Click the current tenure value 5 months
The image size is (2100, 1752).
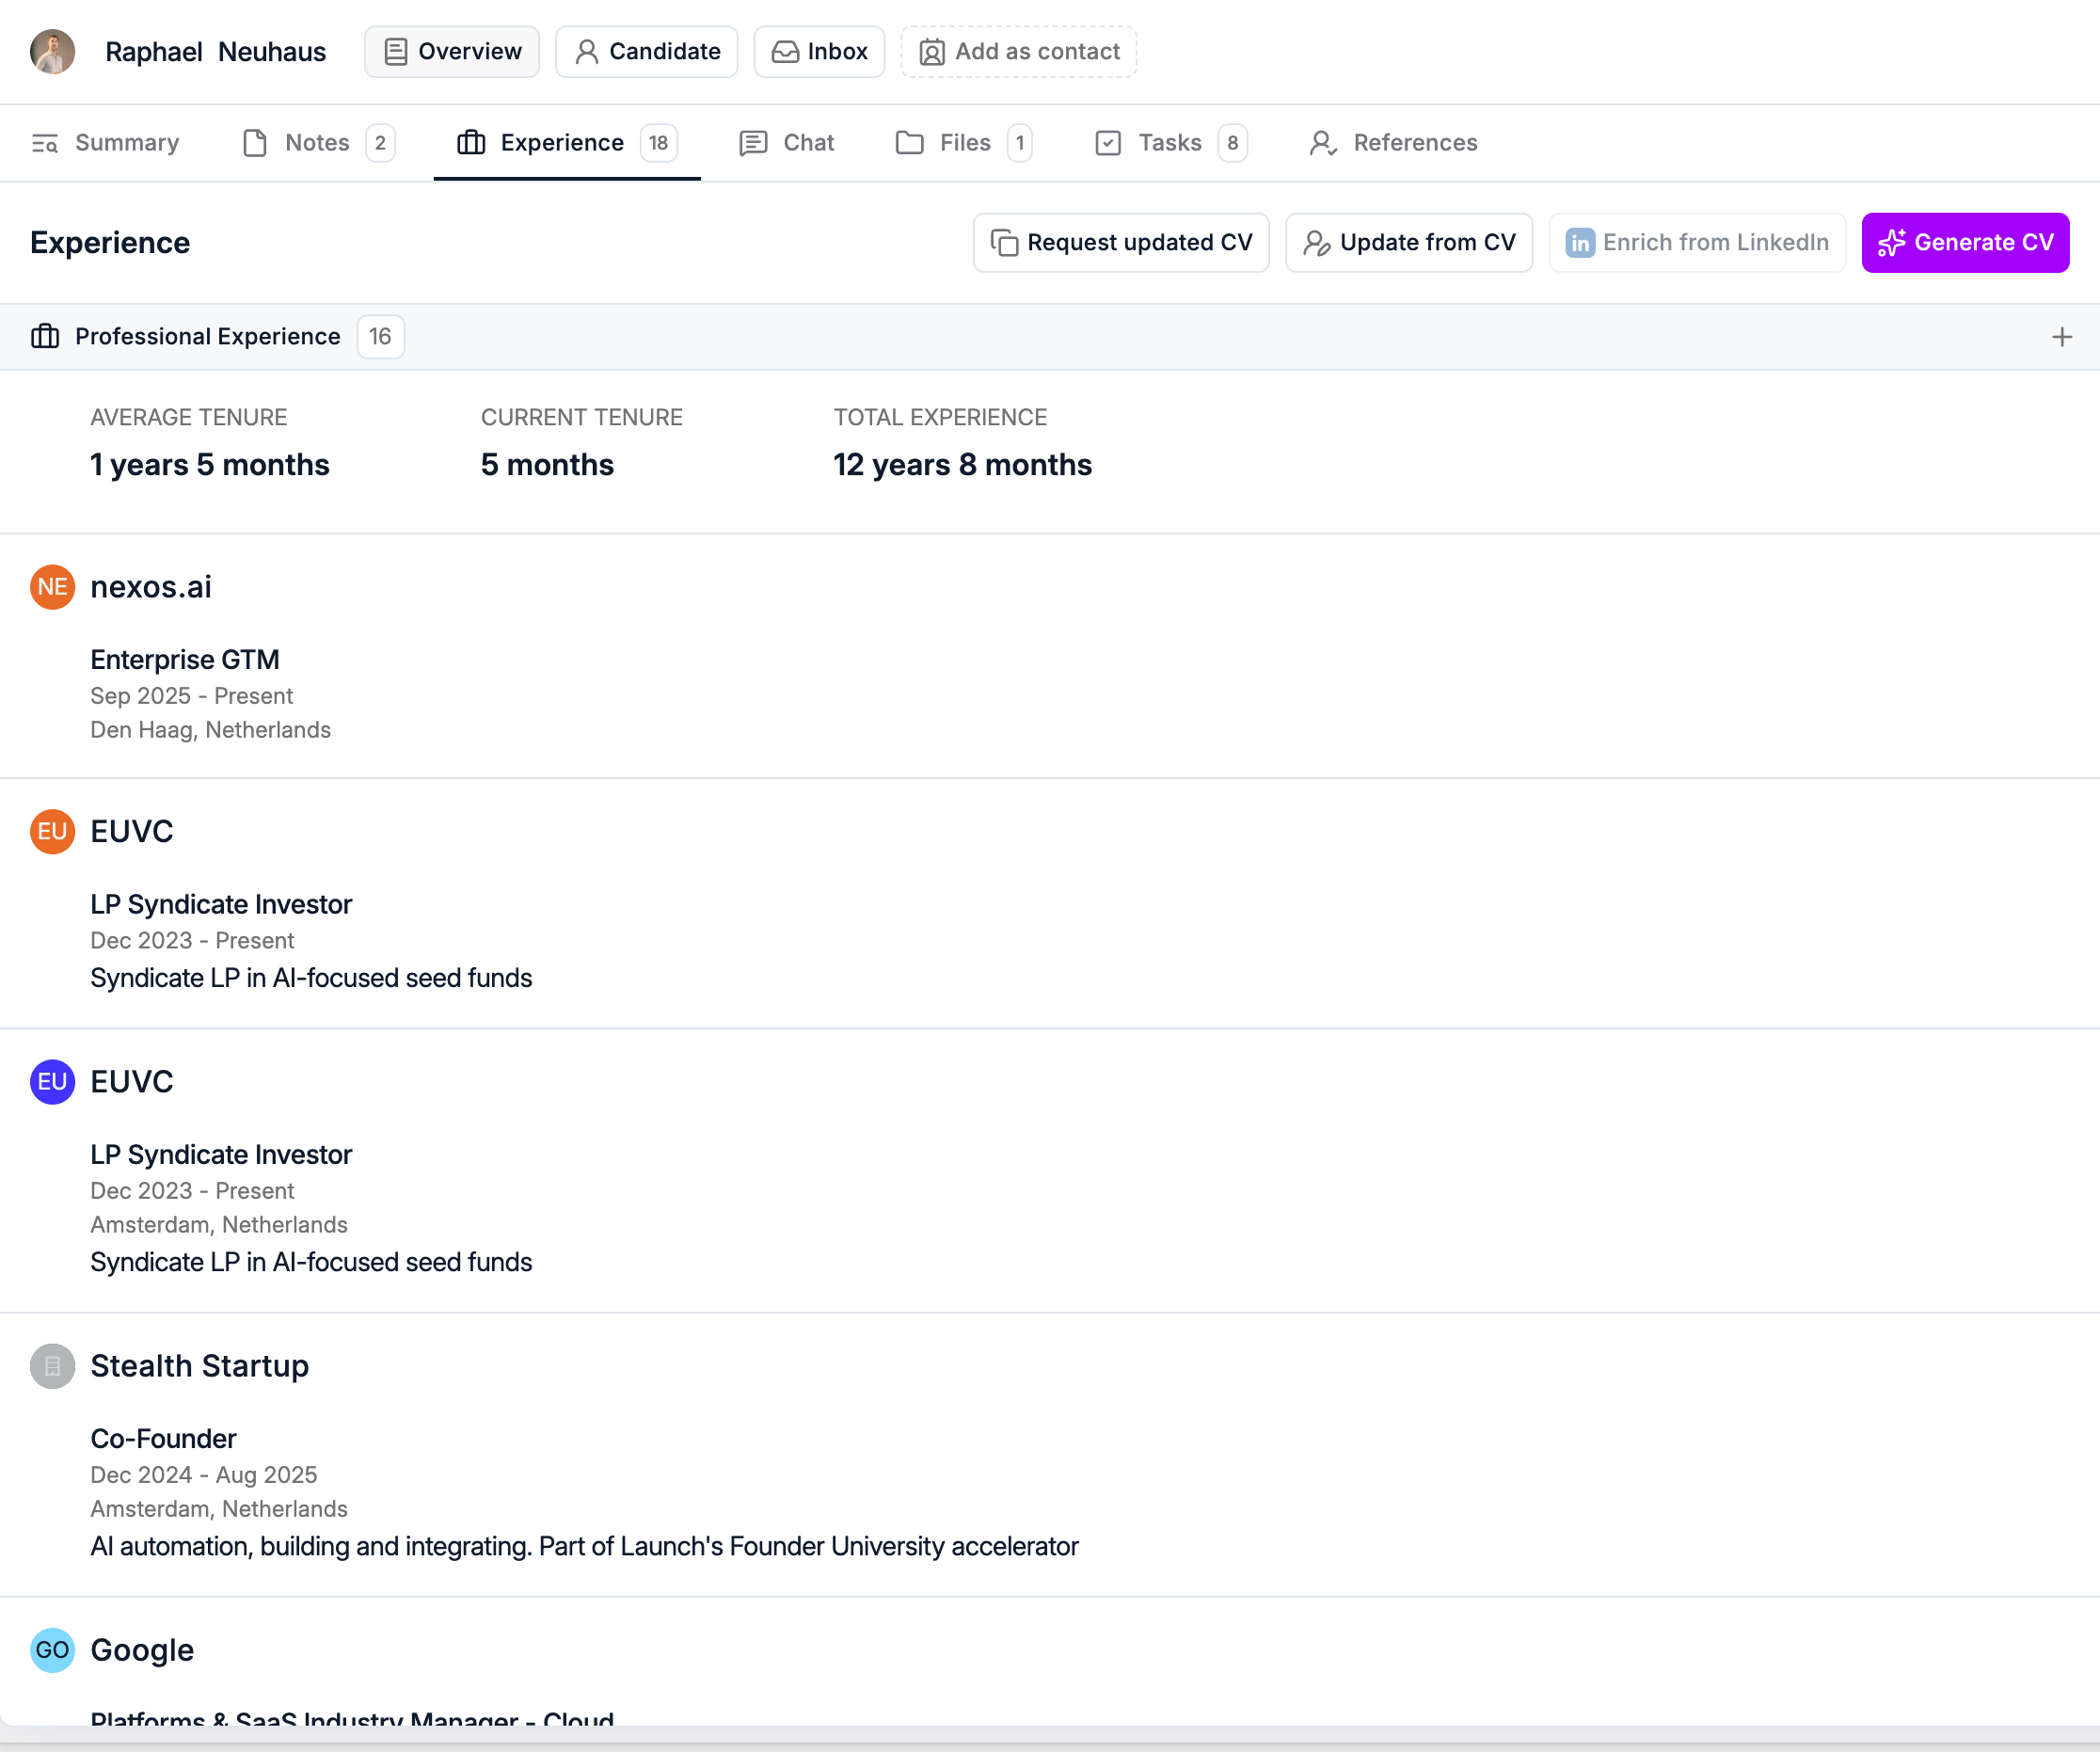547,465
